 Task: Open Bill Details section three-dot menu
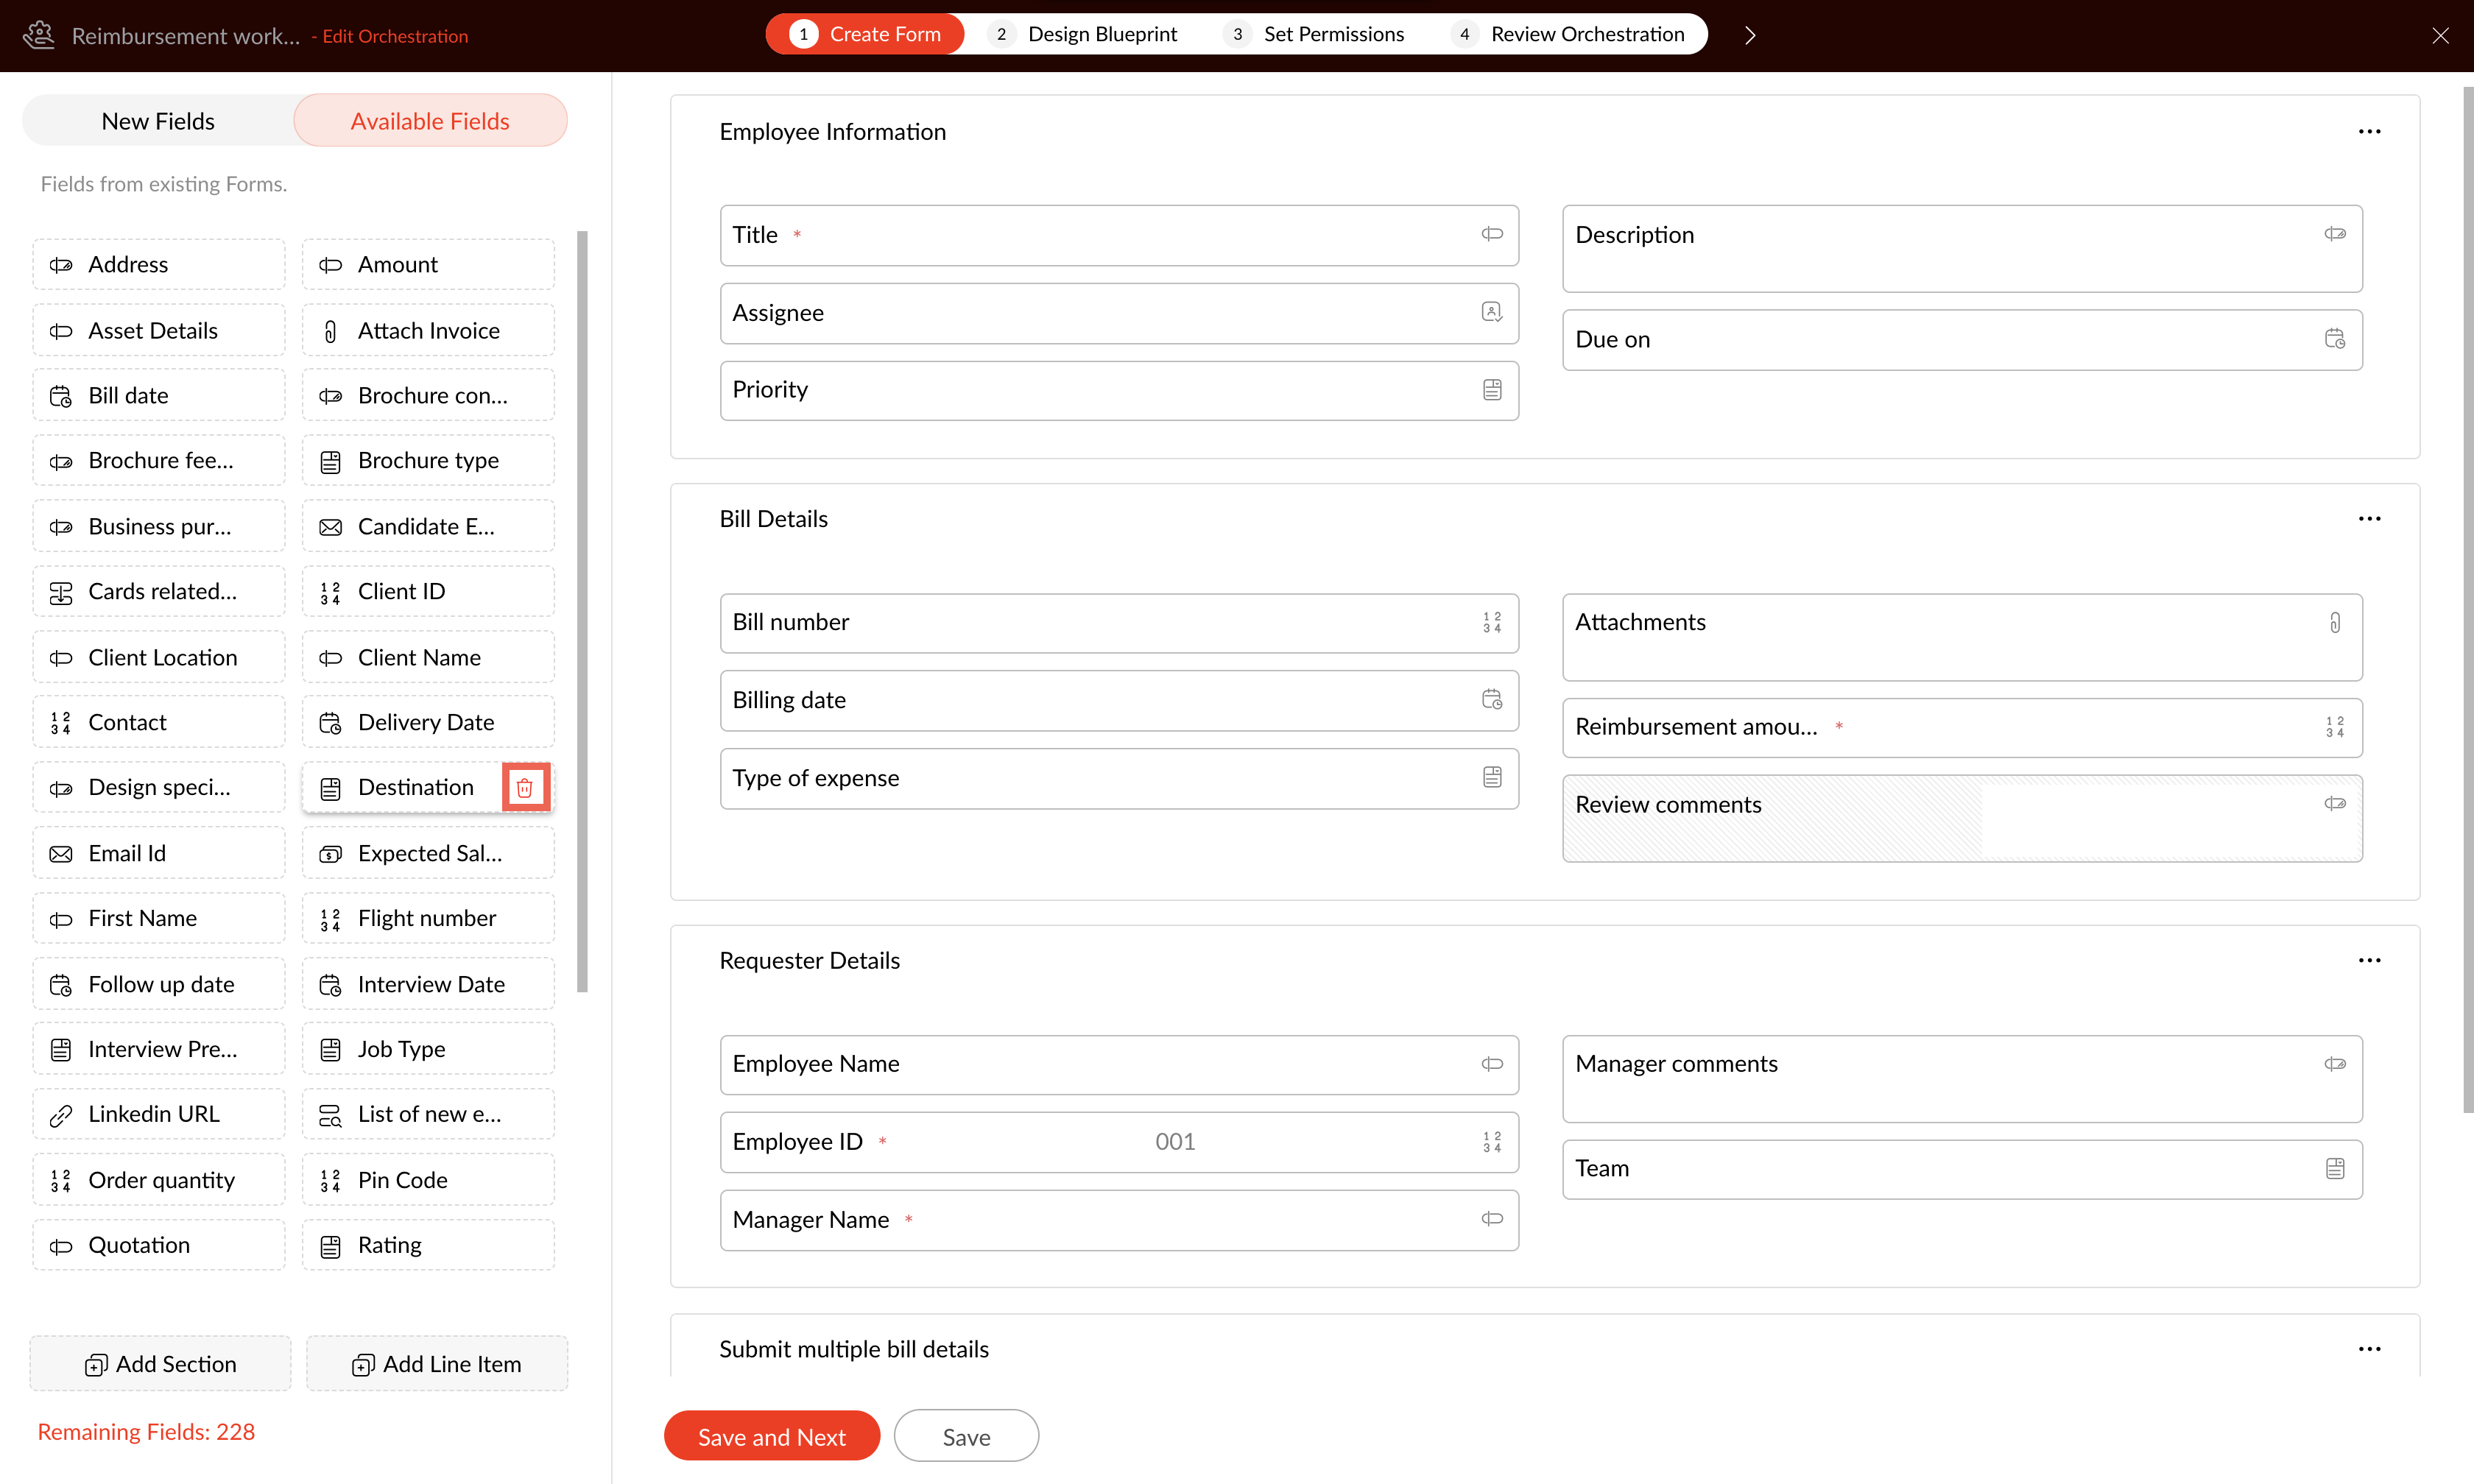tap(2369, 519)
